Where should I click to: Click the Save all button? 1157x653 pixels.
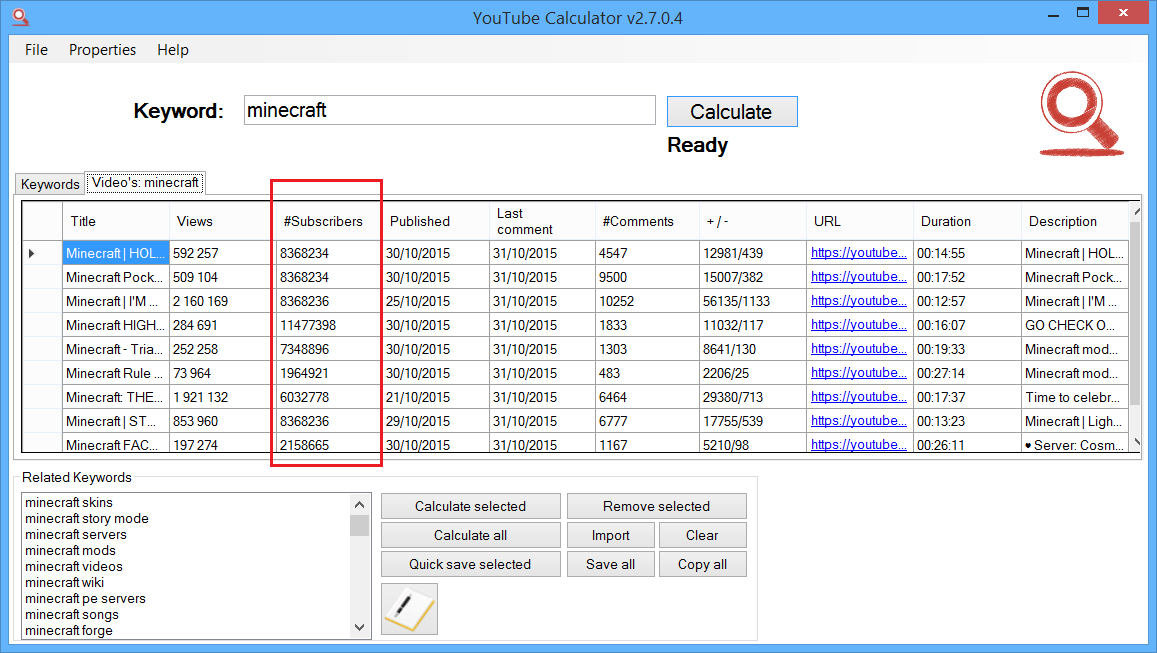click(610, 564)
